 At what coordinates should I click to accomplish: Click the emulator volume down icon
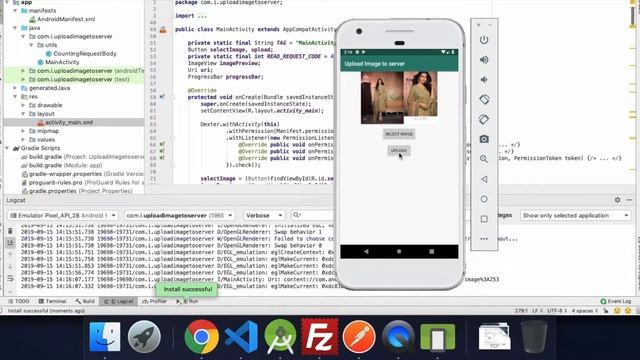click(484, 80)
